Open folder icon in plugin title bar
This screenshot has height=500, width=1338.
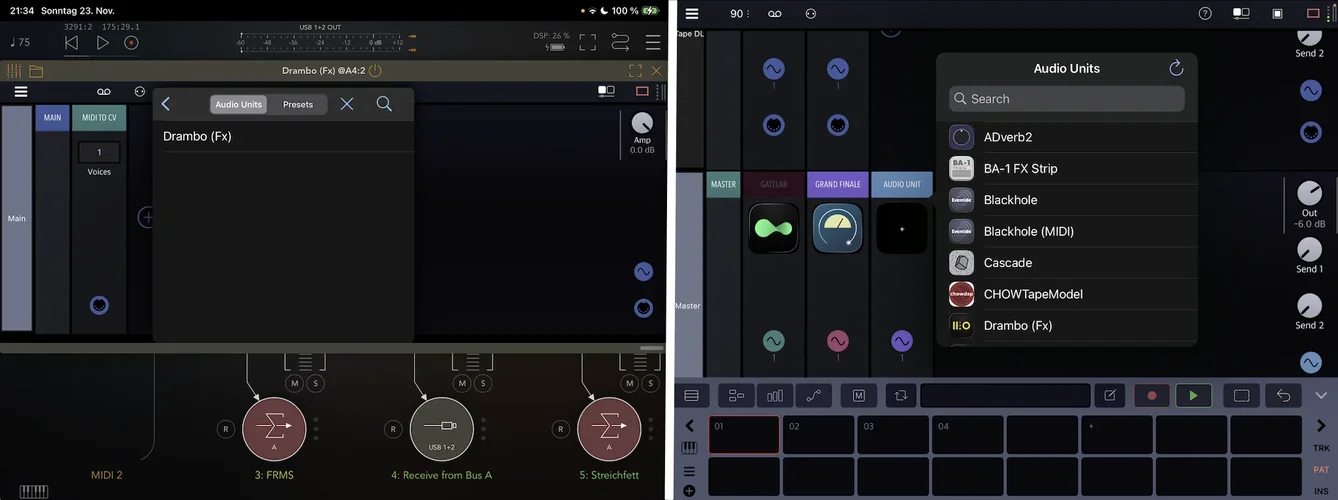pyautogui.click(x=36, y=71)
